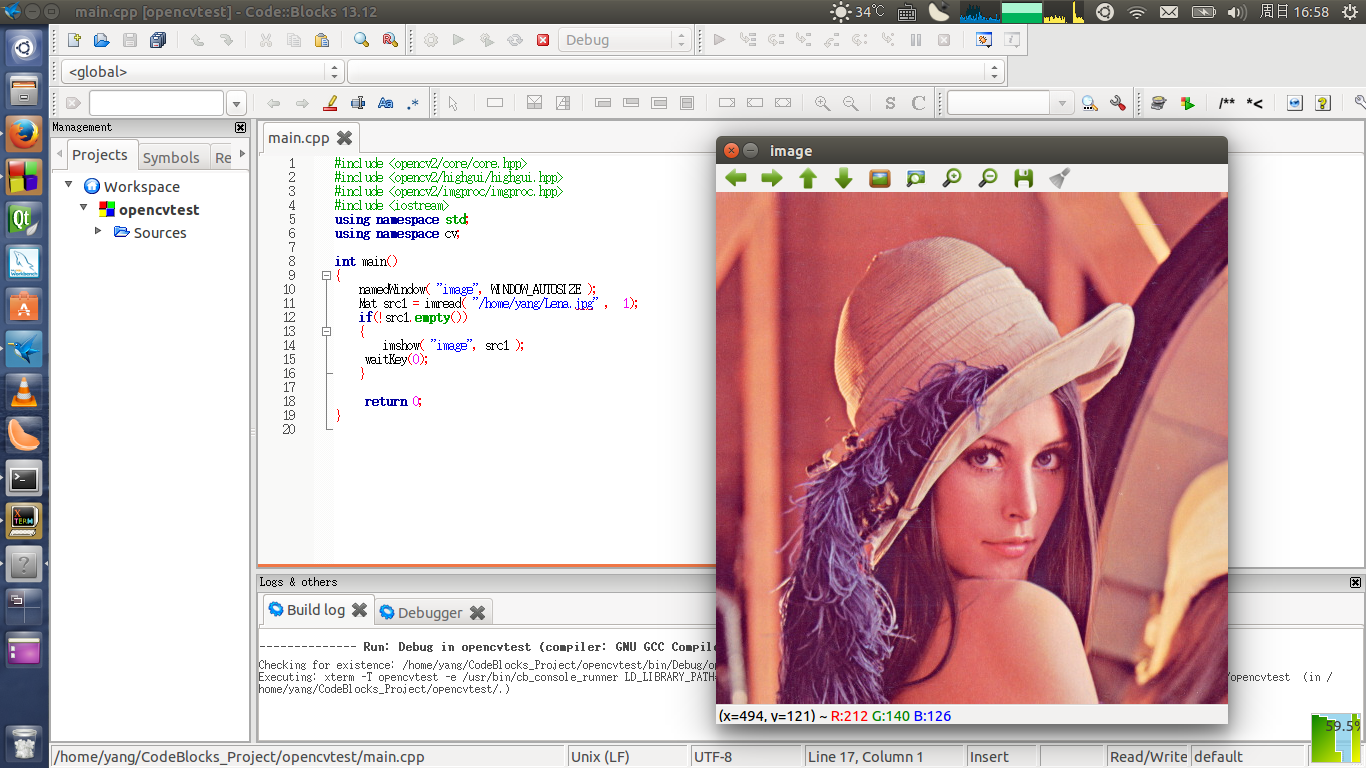Click the Lena image in the image window
The height and width of the screenshot is (768, 1366).
click(x=972, y=448)
